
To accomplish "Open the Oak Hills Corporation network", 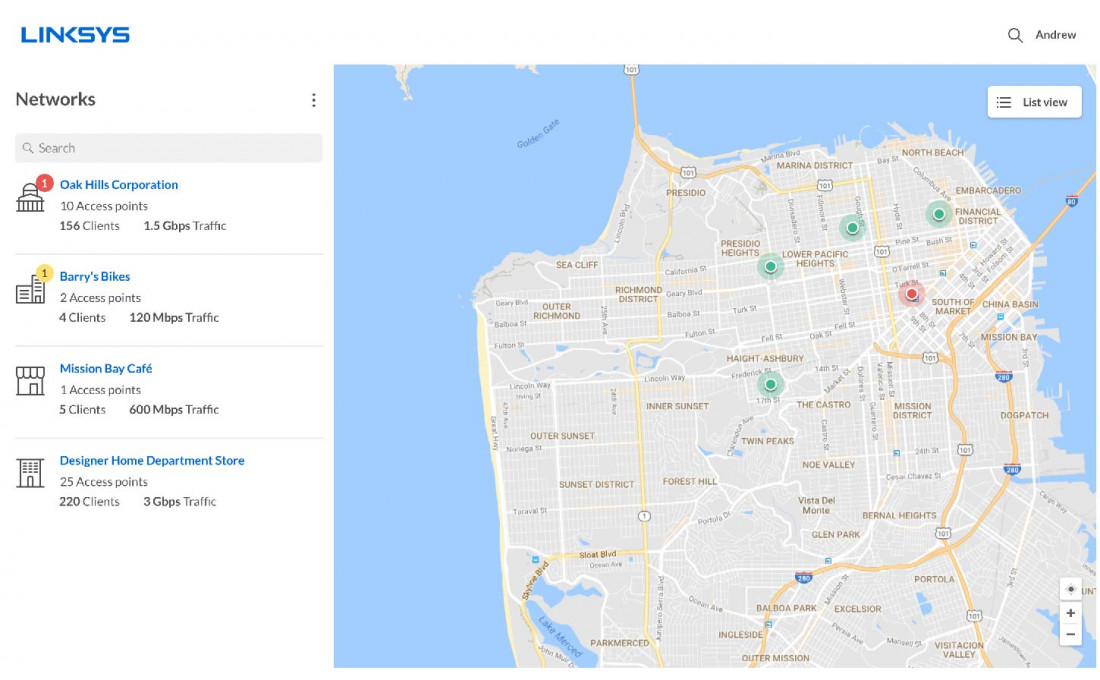I will (x=119, y=185).
